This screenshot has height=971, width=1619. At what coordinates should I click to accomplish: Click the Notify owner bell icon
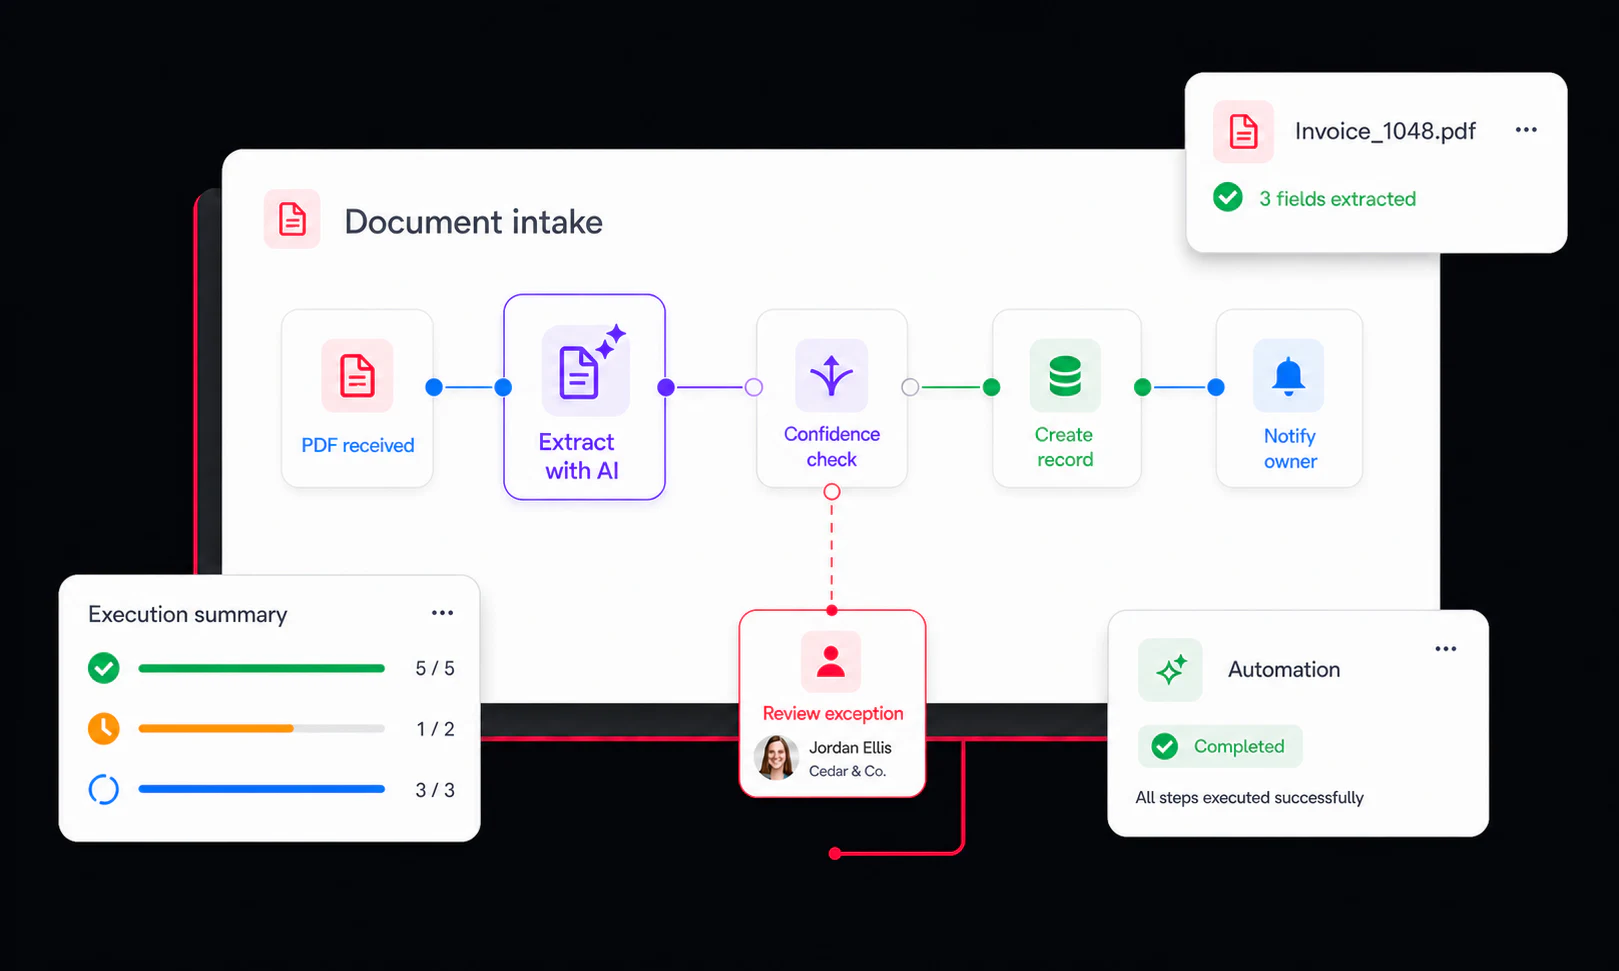click(x=1288, y=376)
